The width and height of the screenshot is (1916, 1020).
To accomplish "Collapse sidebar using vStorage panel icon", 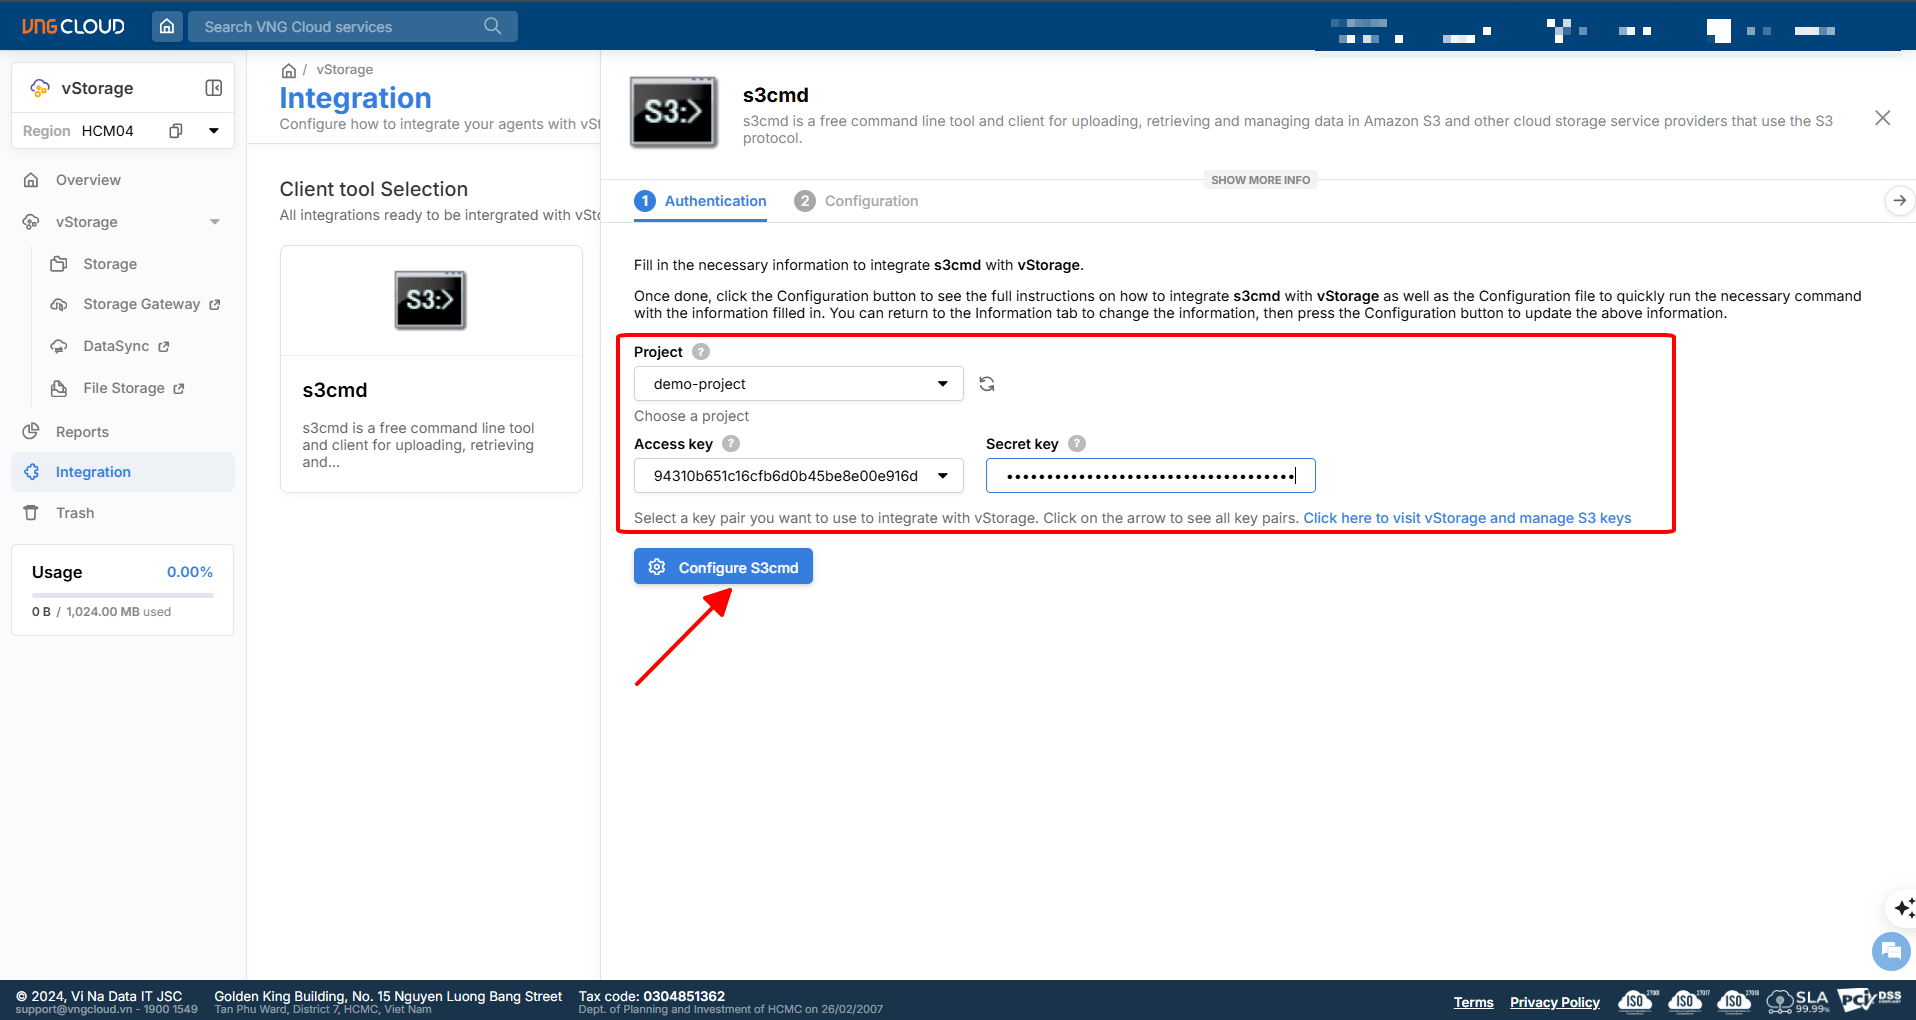I will tap(213, 88).
